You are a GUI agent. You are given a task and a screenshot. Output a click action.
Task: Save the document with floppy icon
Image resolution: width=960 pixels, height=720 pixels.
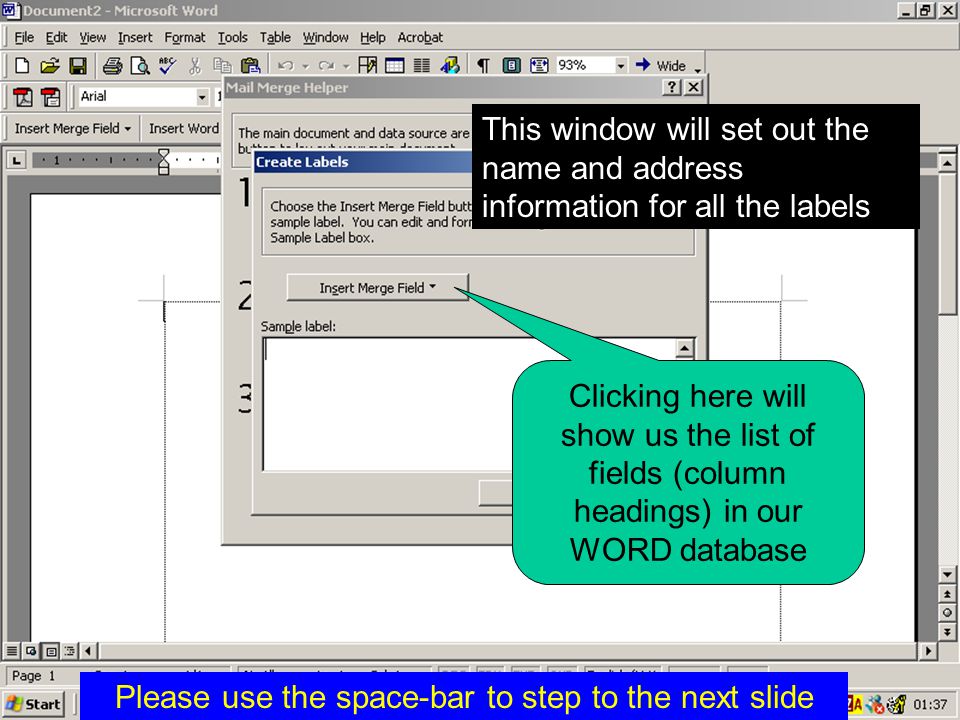point(78,66)
